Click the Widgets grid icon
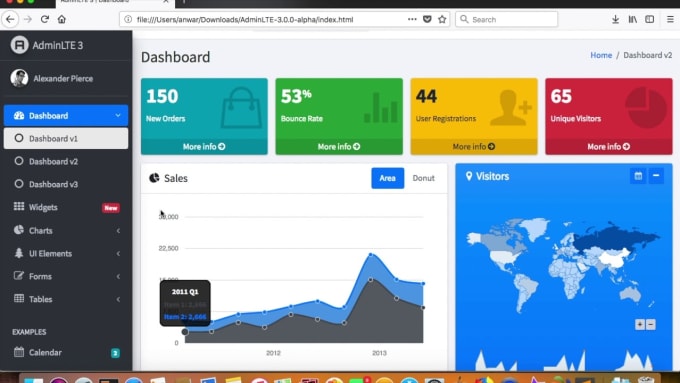The width and height of the screenshot is (680, 383). (x=19, y=206)
